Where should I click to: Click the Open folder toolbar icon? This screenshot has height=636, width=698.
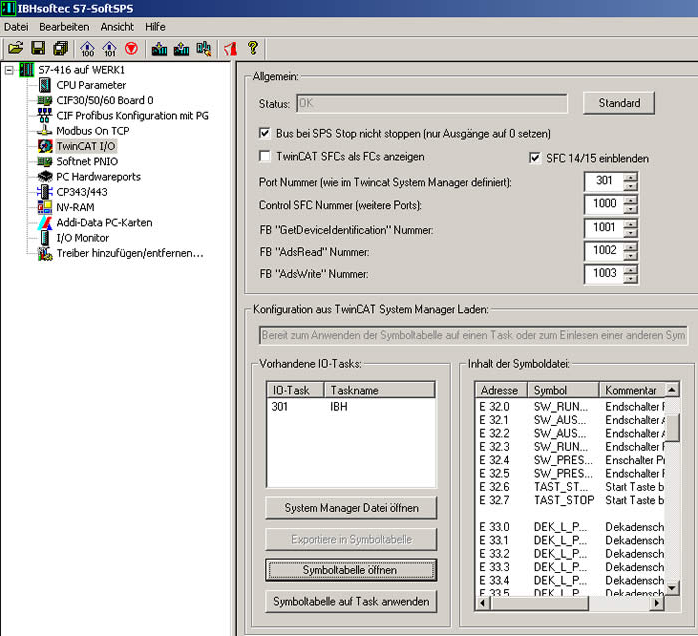pos(16,48)
